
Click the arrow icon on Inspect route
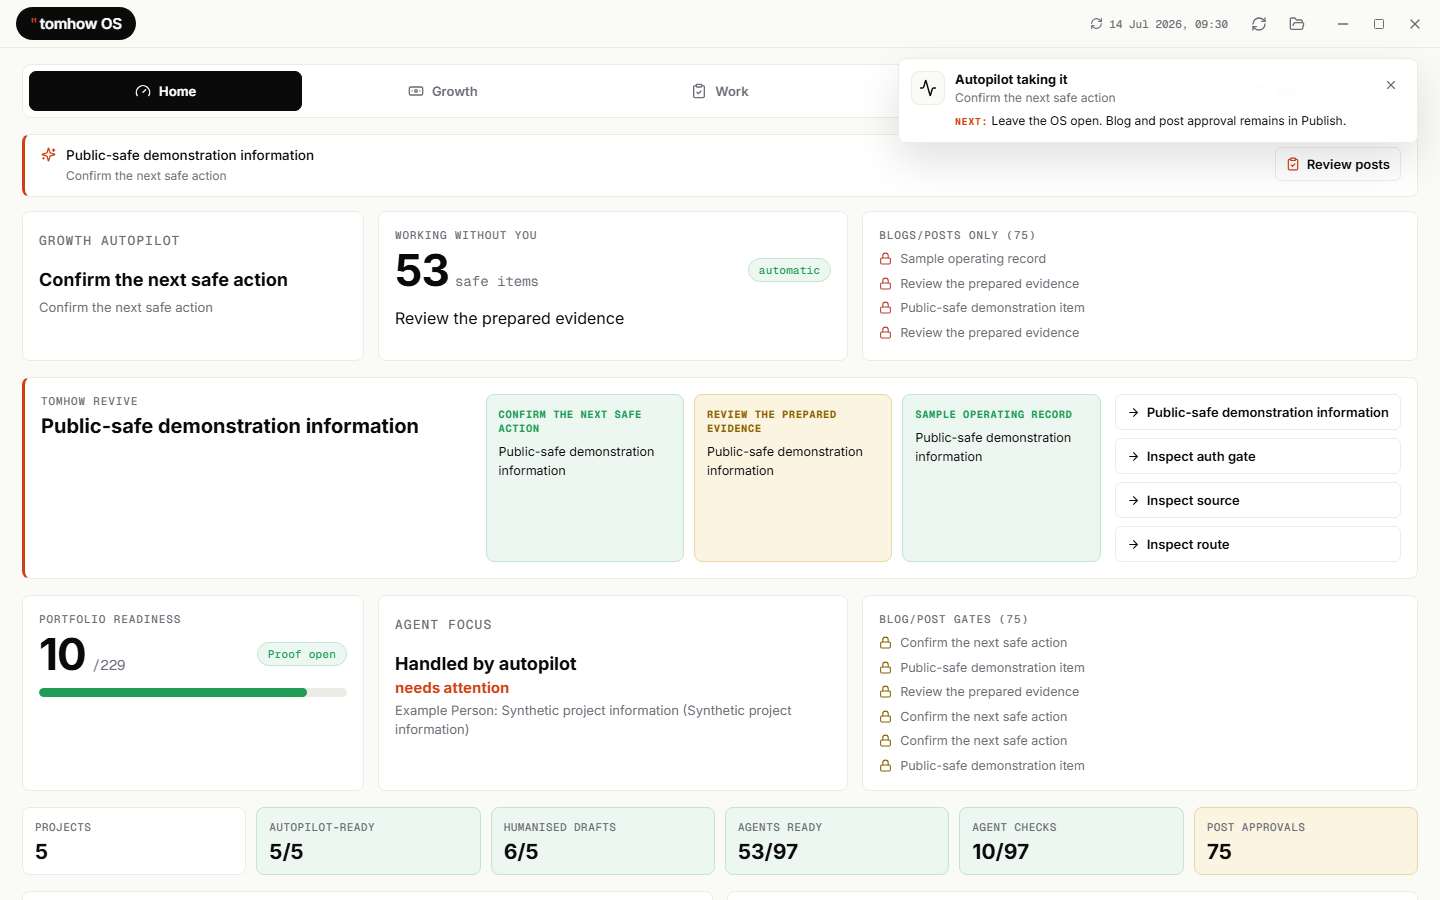(x=1133, y=545)
